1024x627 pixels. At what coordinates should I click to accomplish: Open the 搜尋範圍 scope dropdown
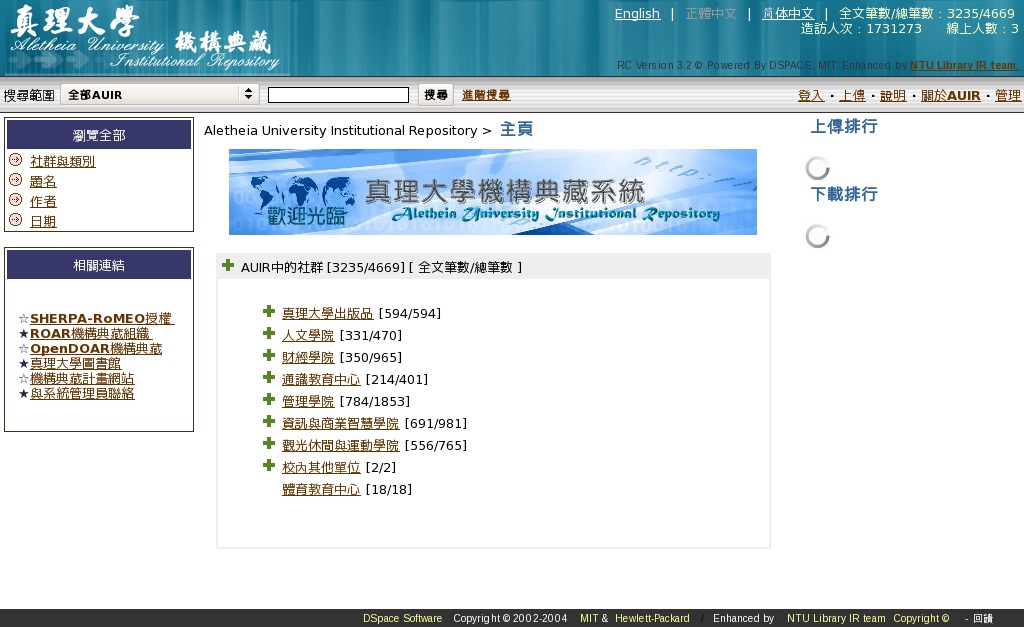pyautogui.click(x=160, y=95)
